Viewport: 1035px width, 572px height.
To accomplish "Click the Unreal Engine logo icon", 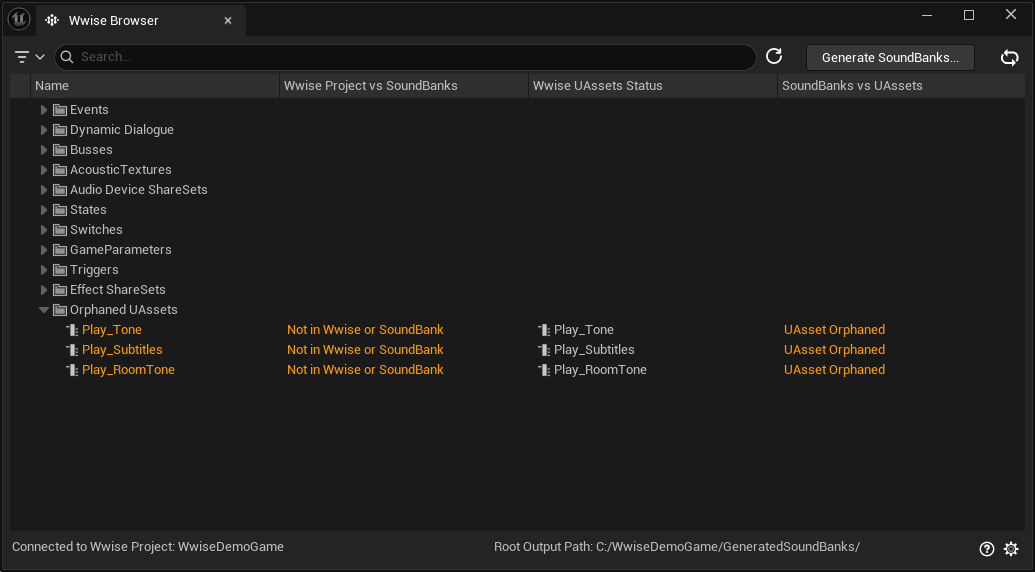I will point(19,20).
